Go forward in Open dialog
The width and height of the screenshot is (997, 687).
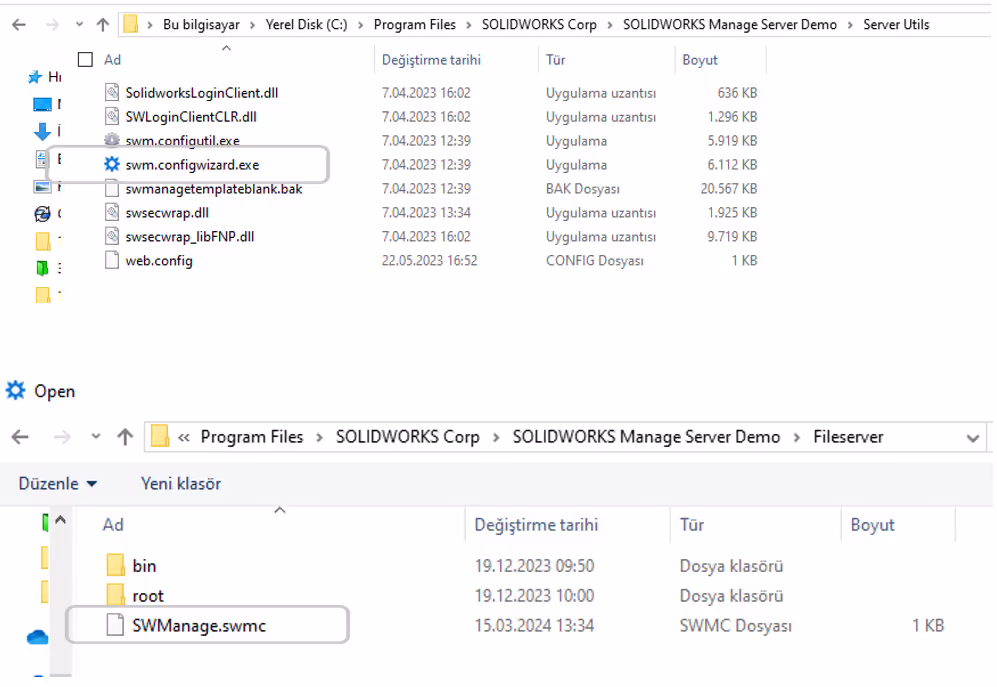pos(62,437)
